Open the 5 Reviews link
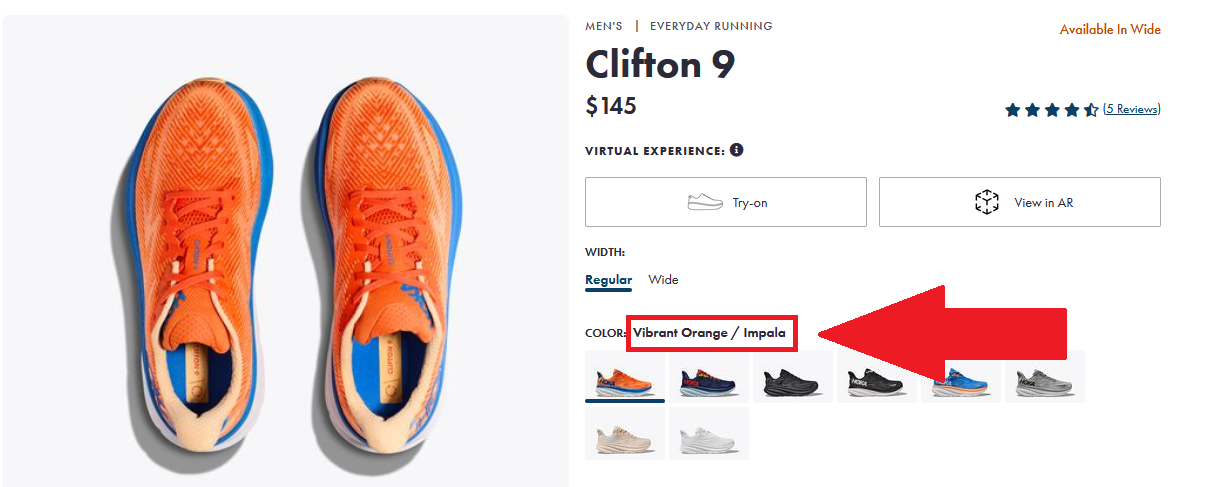The image size is (1206, 487). (1132, 109)
